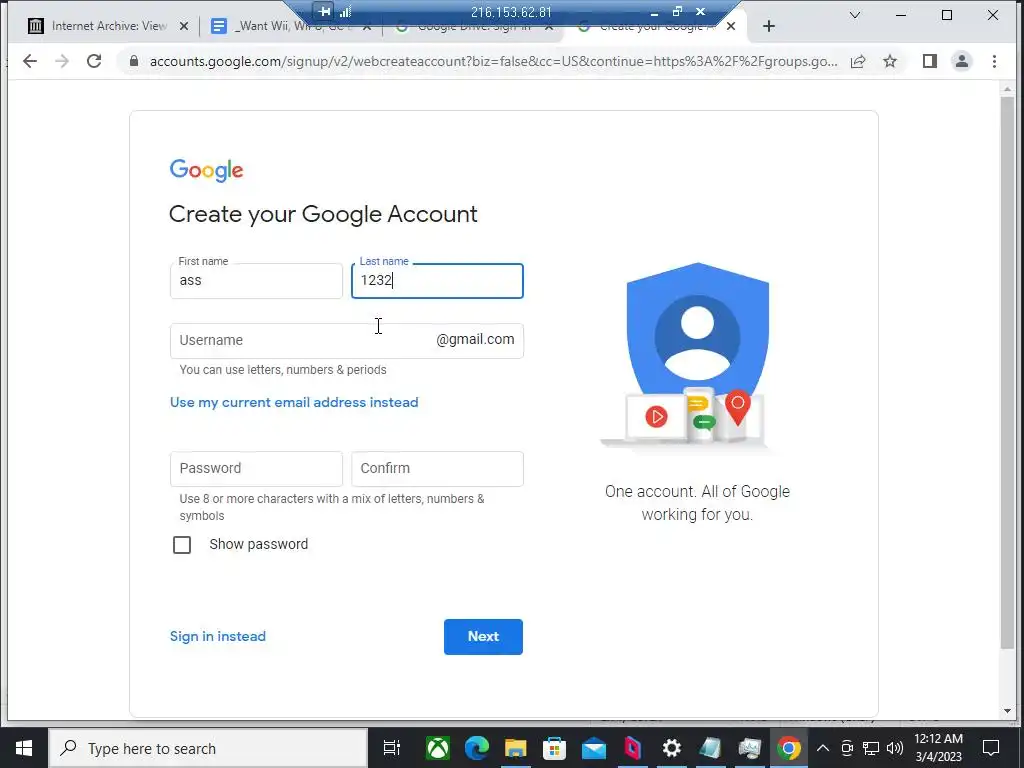Click the taskbar clock showing 12:12 AM
The height and width of the screenshot is (768, 1024).
point(938,748)
